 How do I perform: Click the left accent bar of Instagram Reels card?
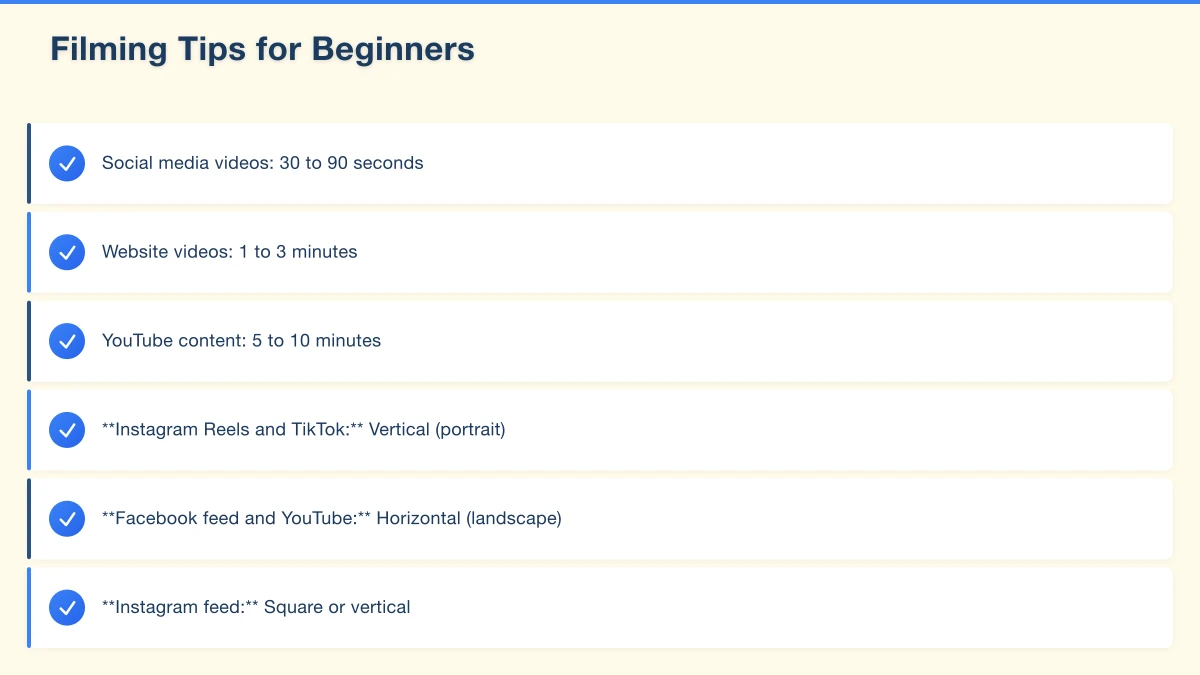click(29, 430)
